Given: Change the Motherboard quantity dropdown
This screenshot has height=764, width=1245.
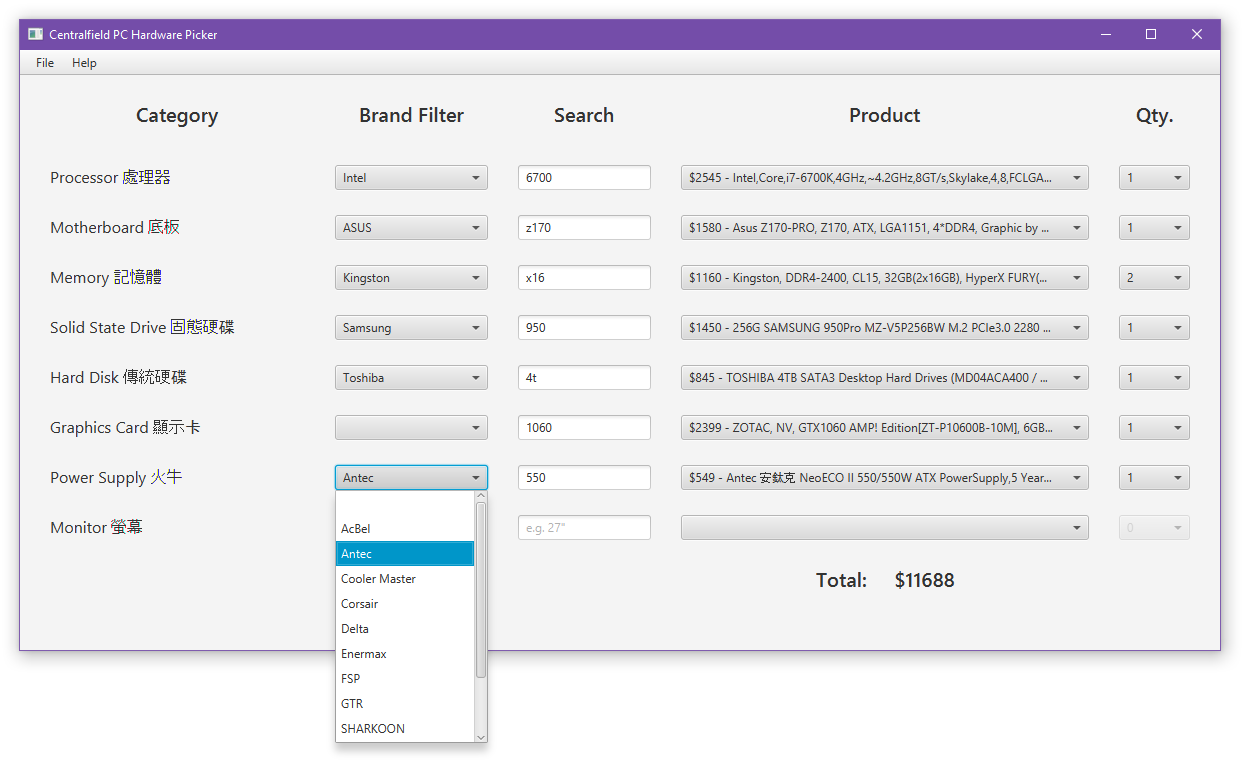Looking at the screenshot, I should tap(1154, 228).
